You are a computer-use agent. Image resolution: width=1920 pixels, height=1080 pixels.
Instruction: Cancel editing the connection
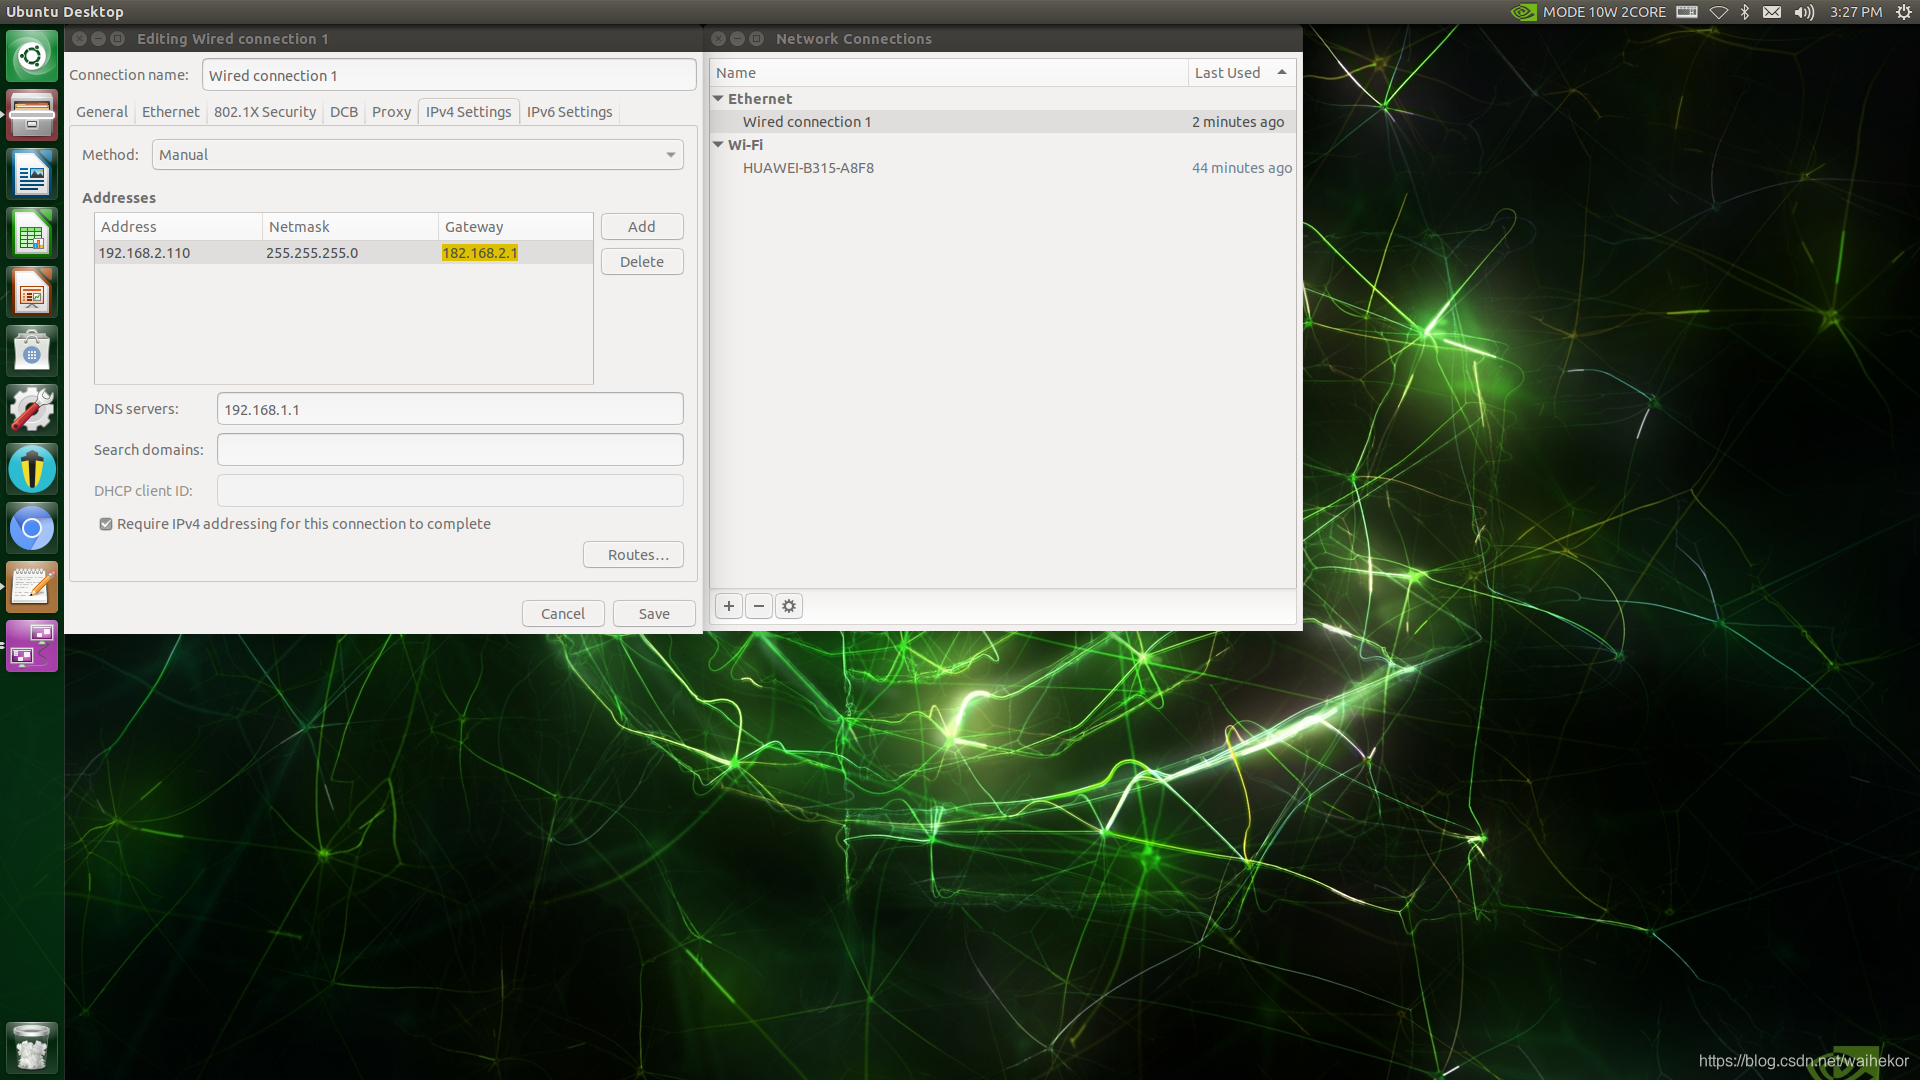point(563,614)
